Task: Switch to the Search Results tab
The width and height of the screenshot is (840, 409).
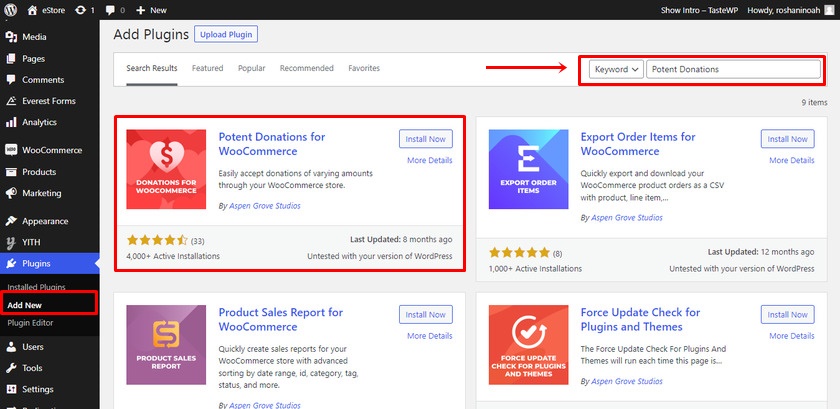Action: [x=152, y=68]
